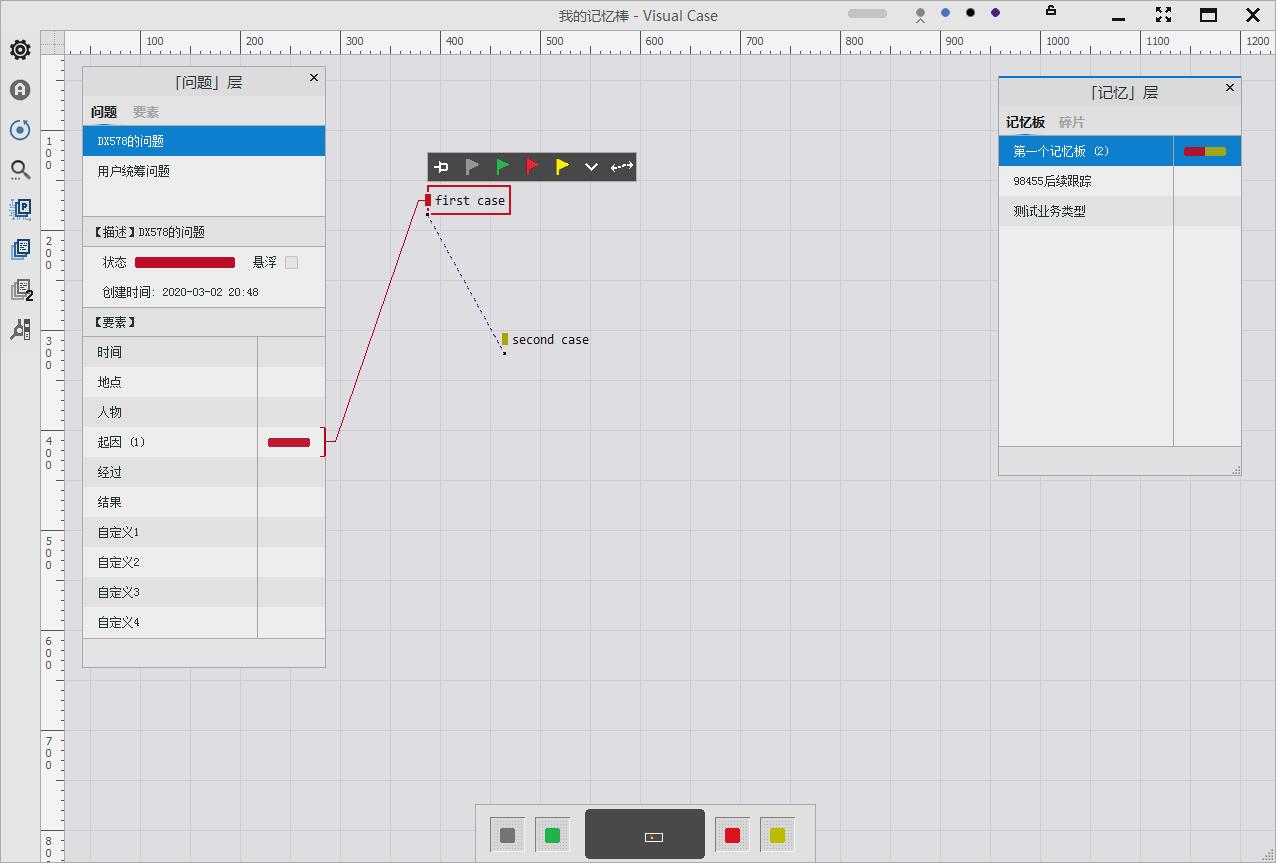Click the inspect tool icon at sidebar bottom
This screenshot has height=863, width=1276.
[x=20, y=329]
